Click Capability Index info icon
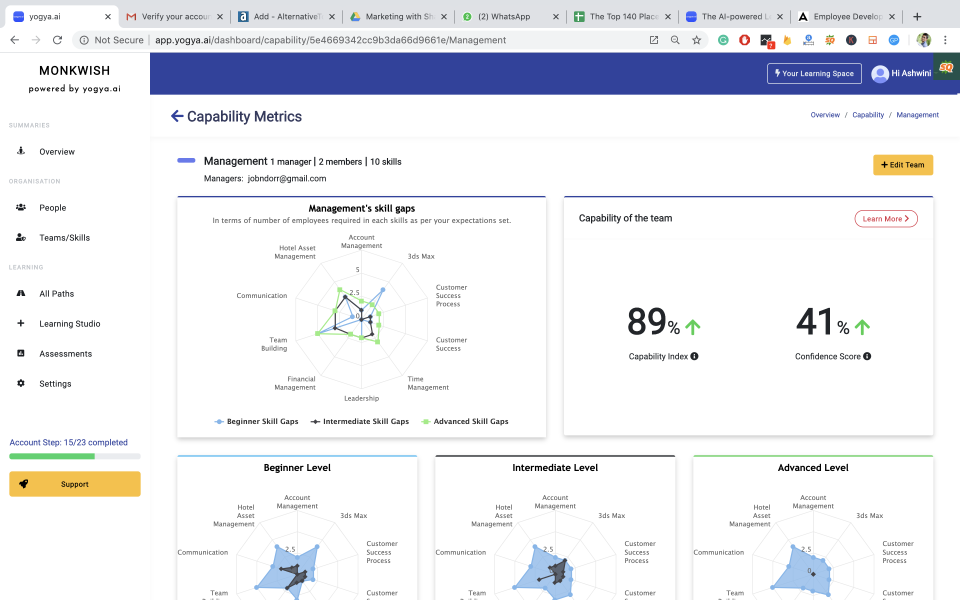The height and width of the screenshot is (600, 960). click(x=694, y=357)
